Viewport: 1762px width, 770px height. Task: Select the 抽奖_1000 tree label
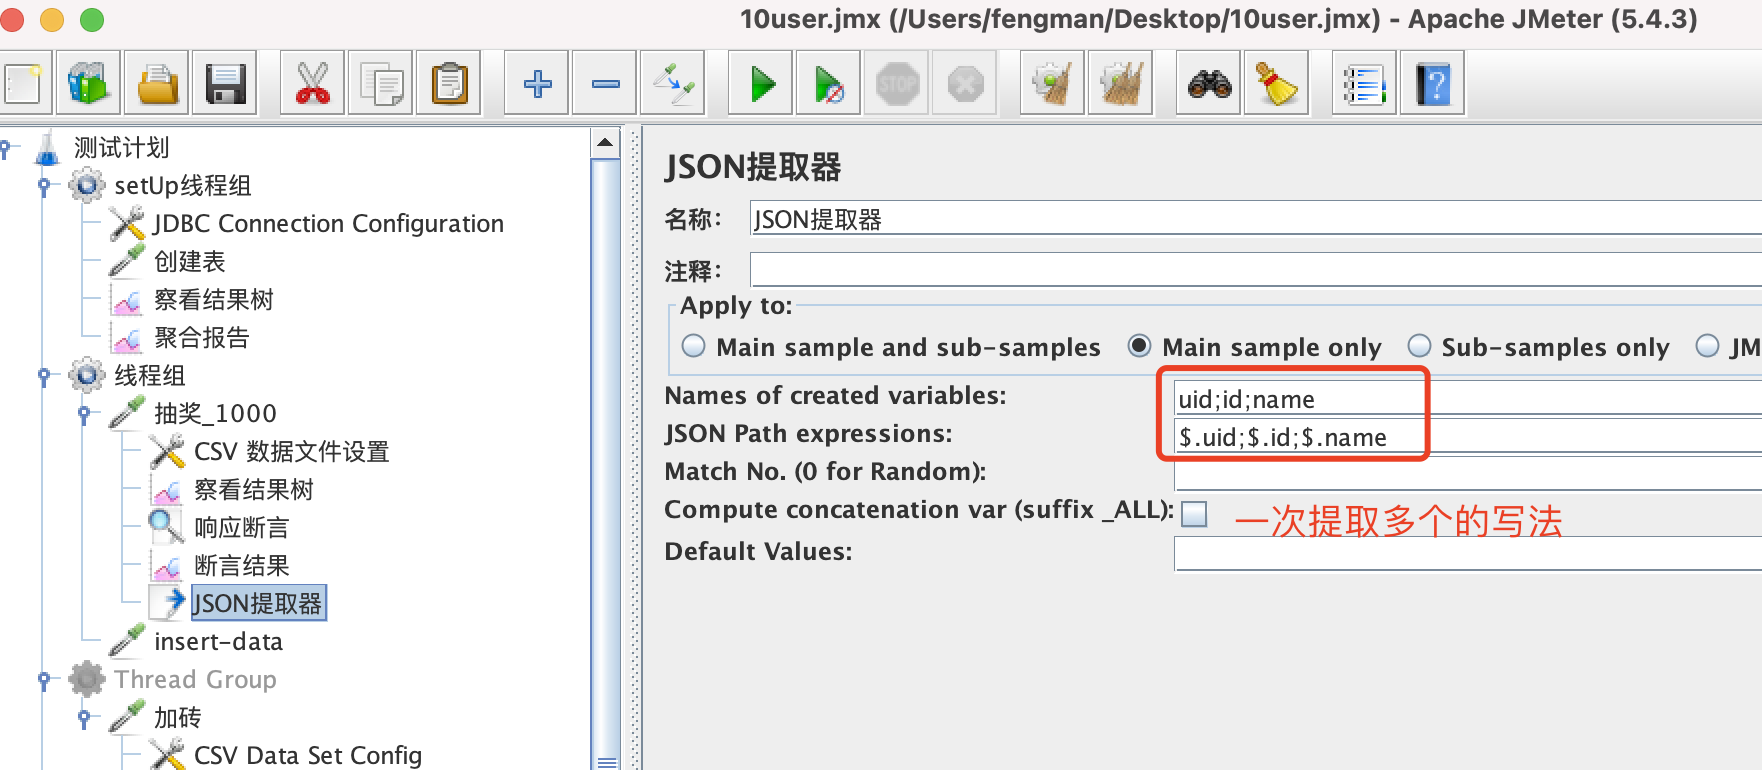tap(215, 414)
